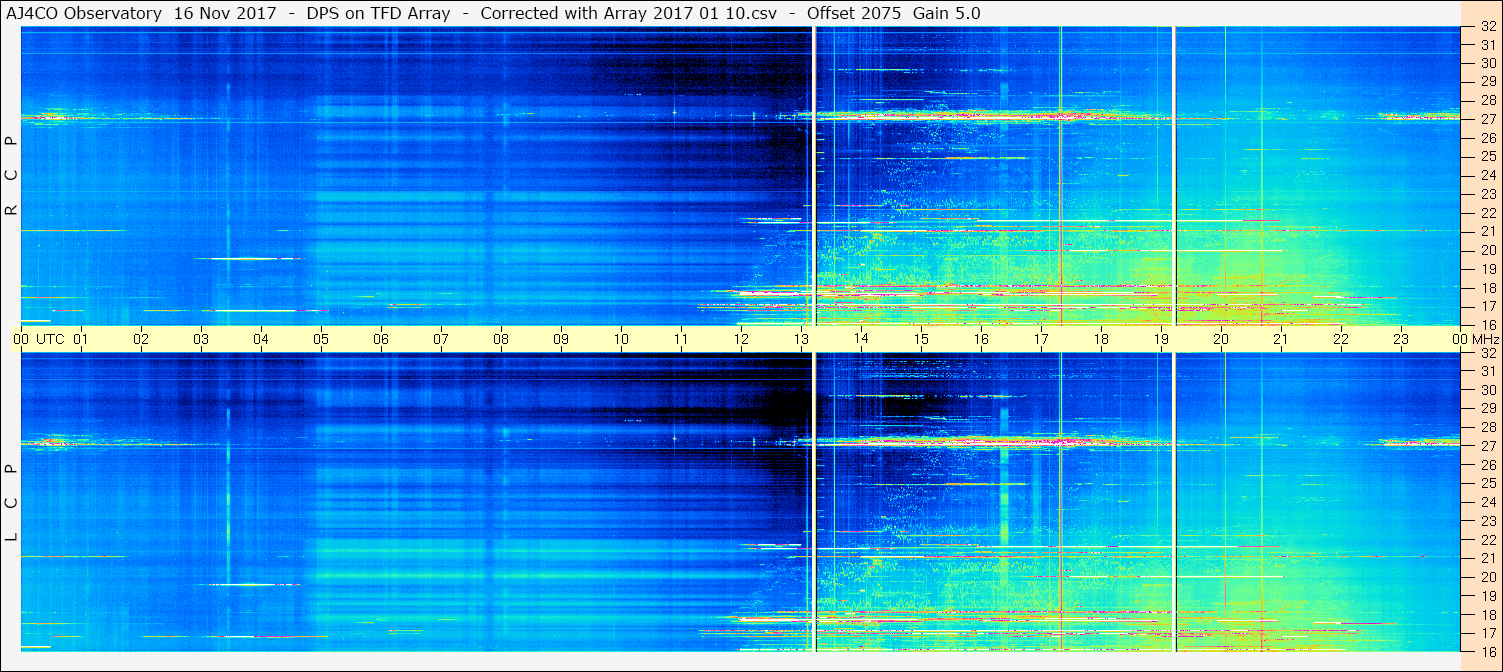Select the 11 hour tick label
Screen dimensions: 1503x672
click(681, 339)
